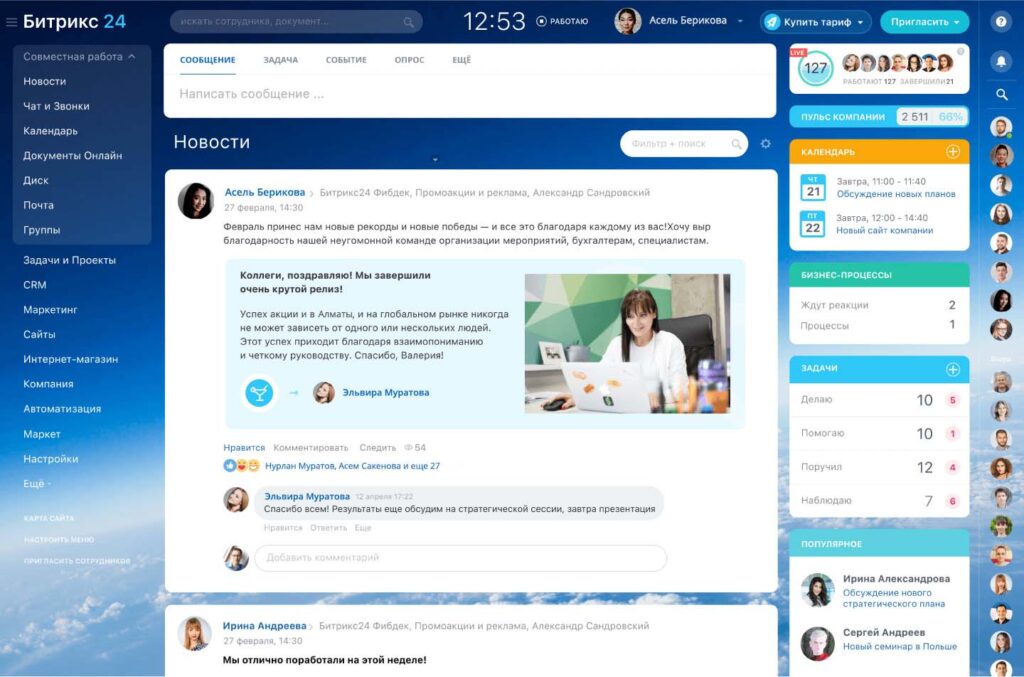Open Новый семинар в Польше post

pyautogui.click(x=899, y=646)
